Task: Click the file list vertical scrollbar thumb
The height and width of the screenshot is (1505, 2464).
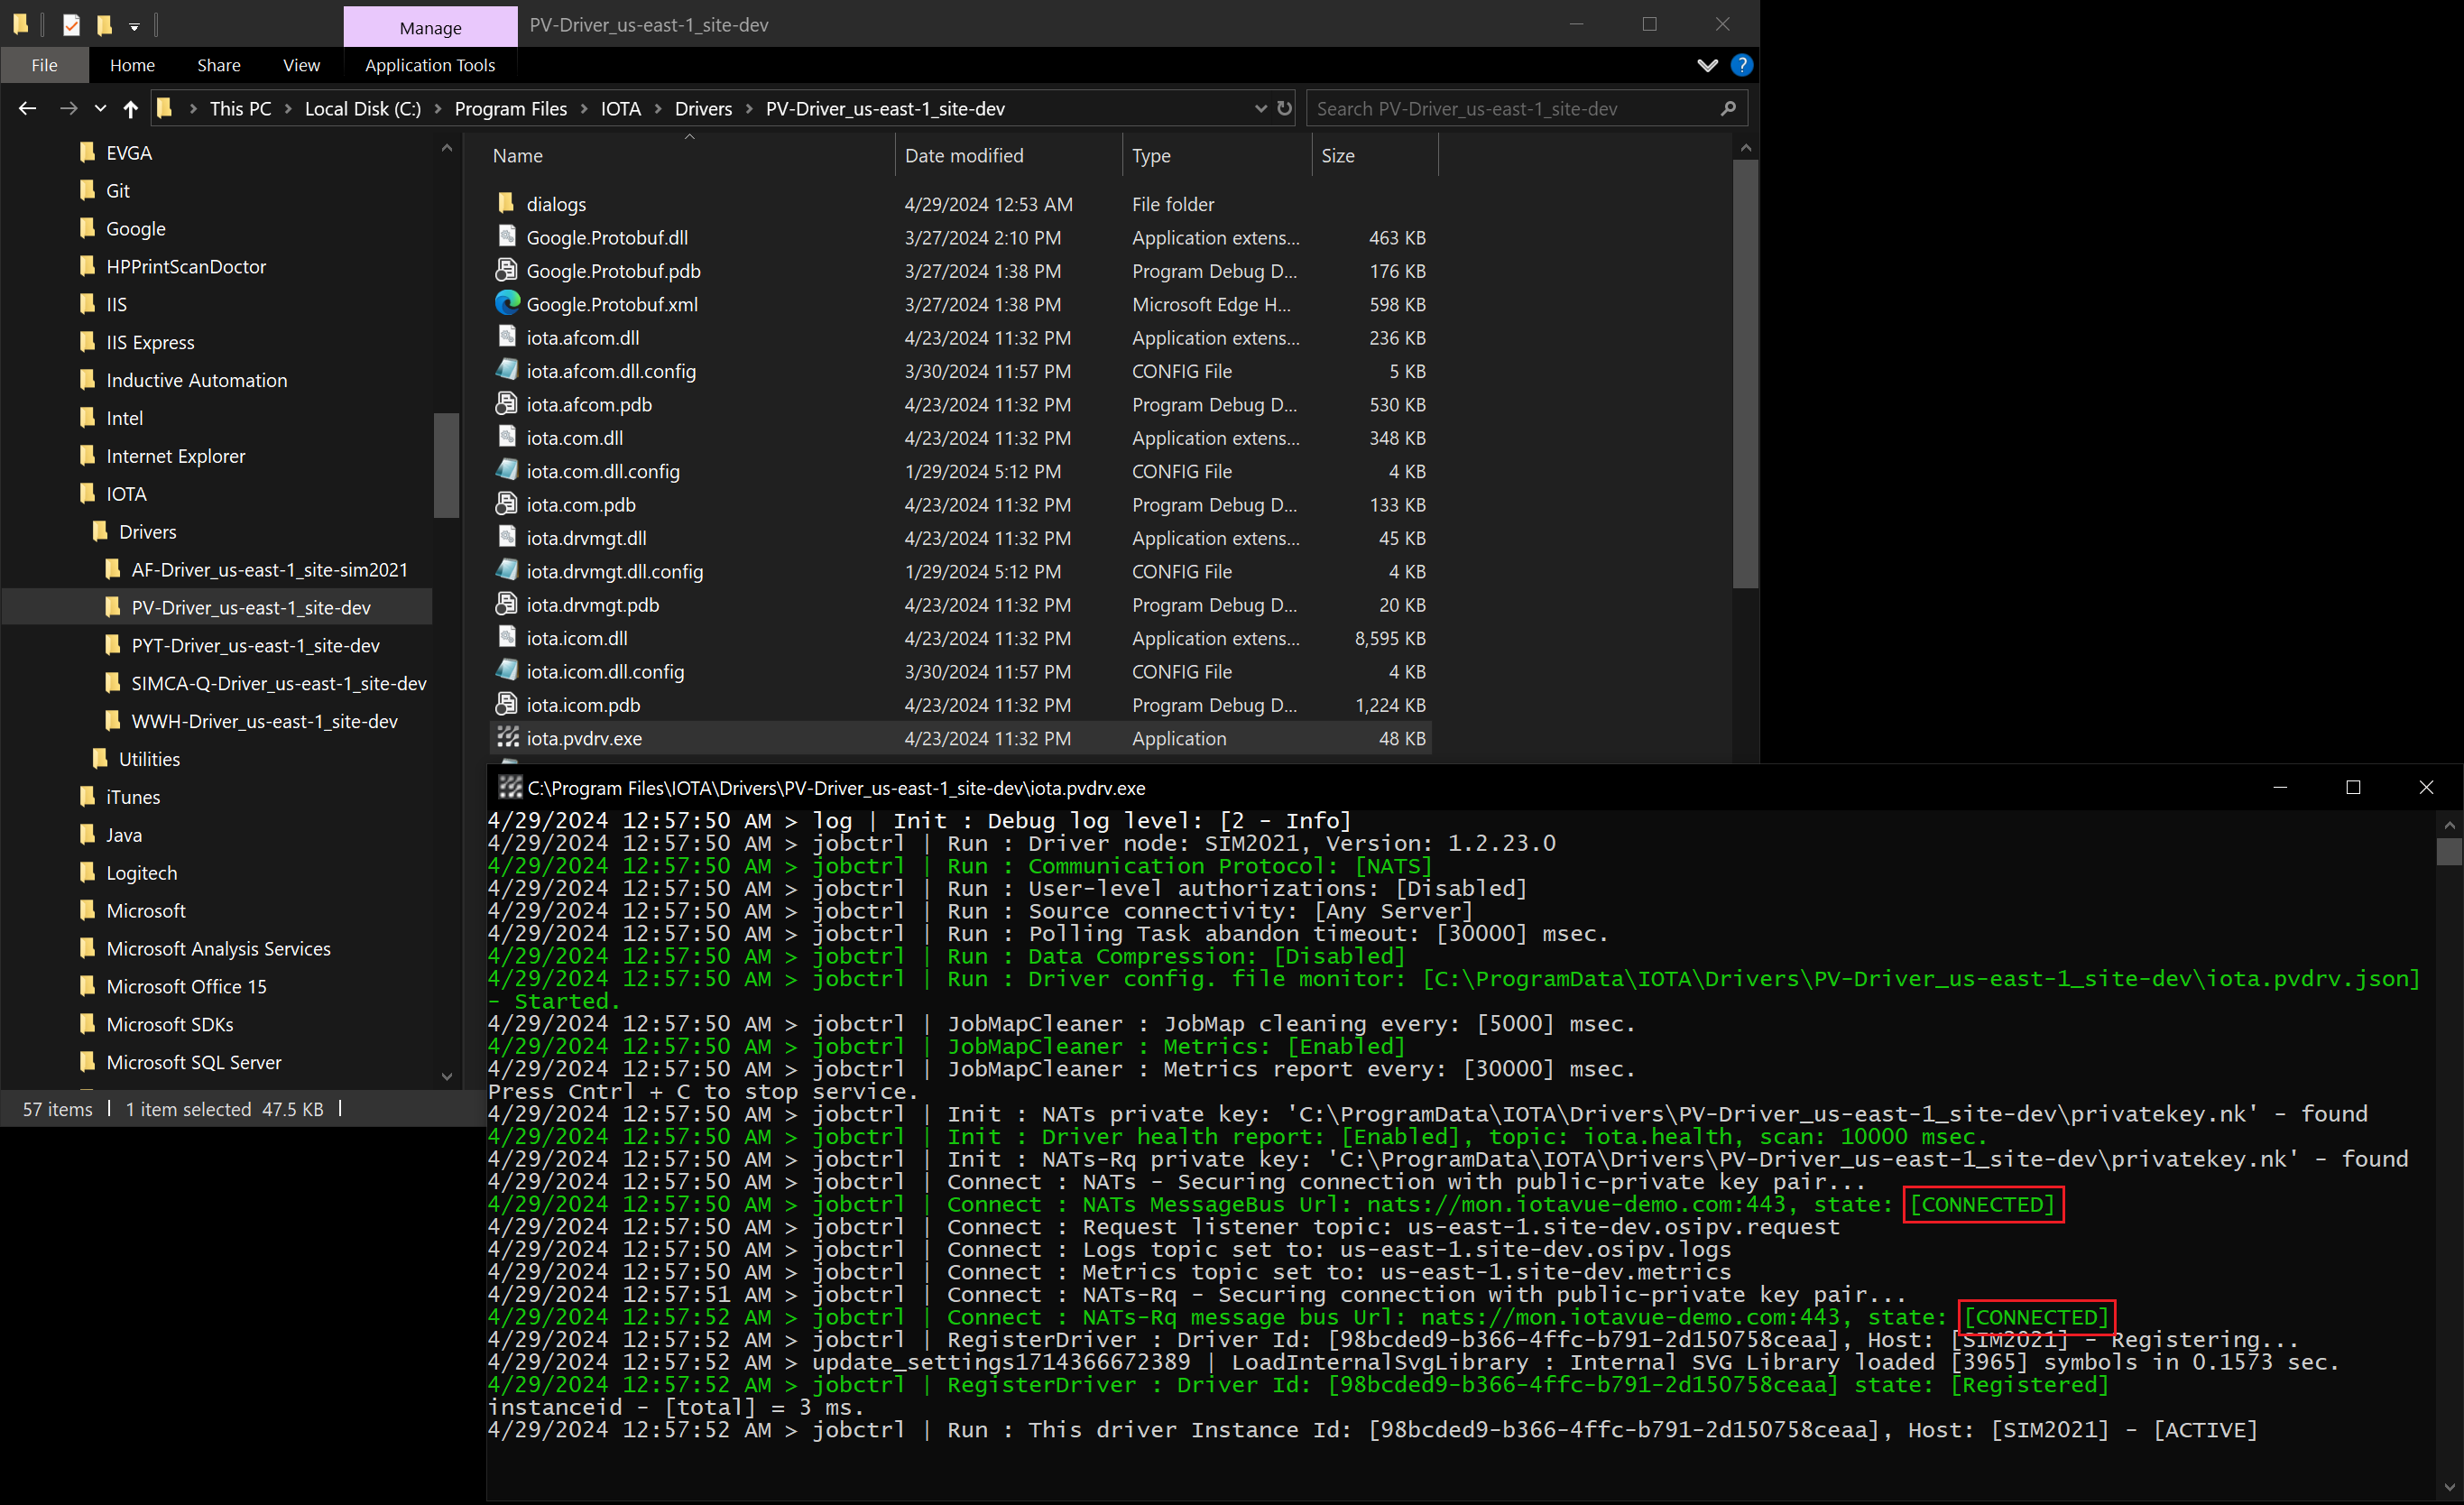Action: (x=1745, y=375)
